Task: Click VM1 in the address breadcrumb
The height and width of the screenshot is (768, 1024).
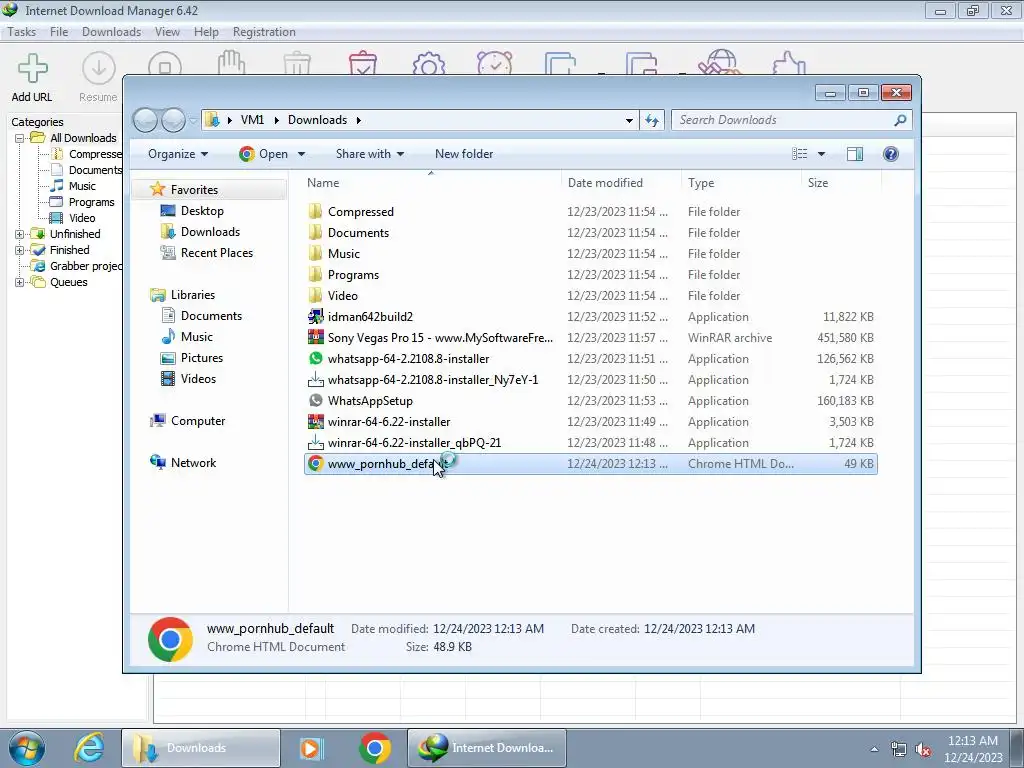Action: click(x=252, y=120)
